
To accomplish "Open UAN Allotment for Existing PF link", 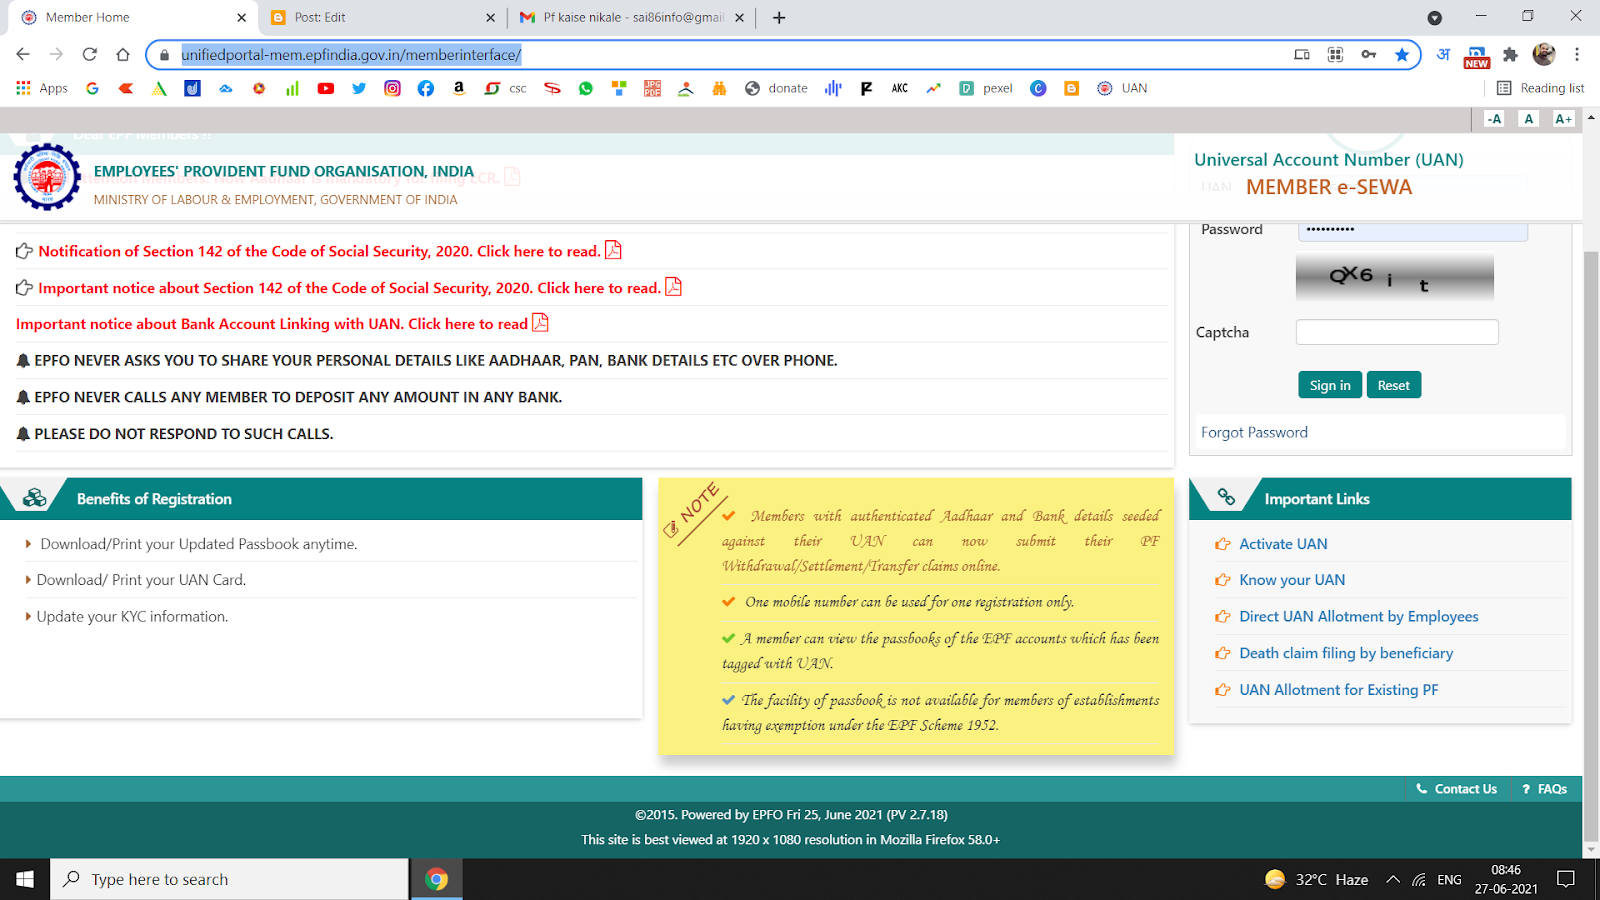I will click(x=1338, y=689).
